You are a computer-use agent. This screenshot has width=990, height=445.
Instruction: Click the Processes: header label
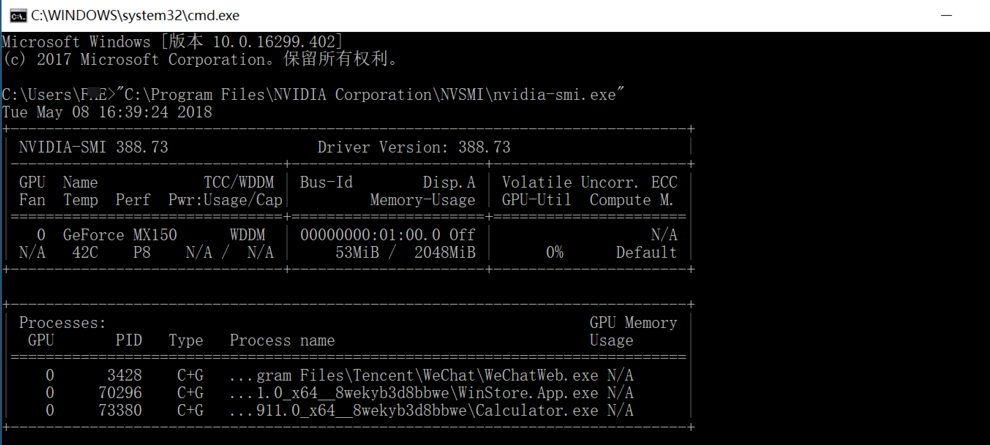62,323
